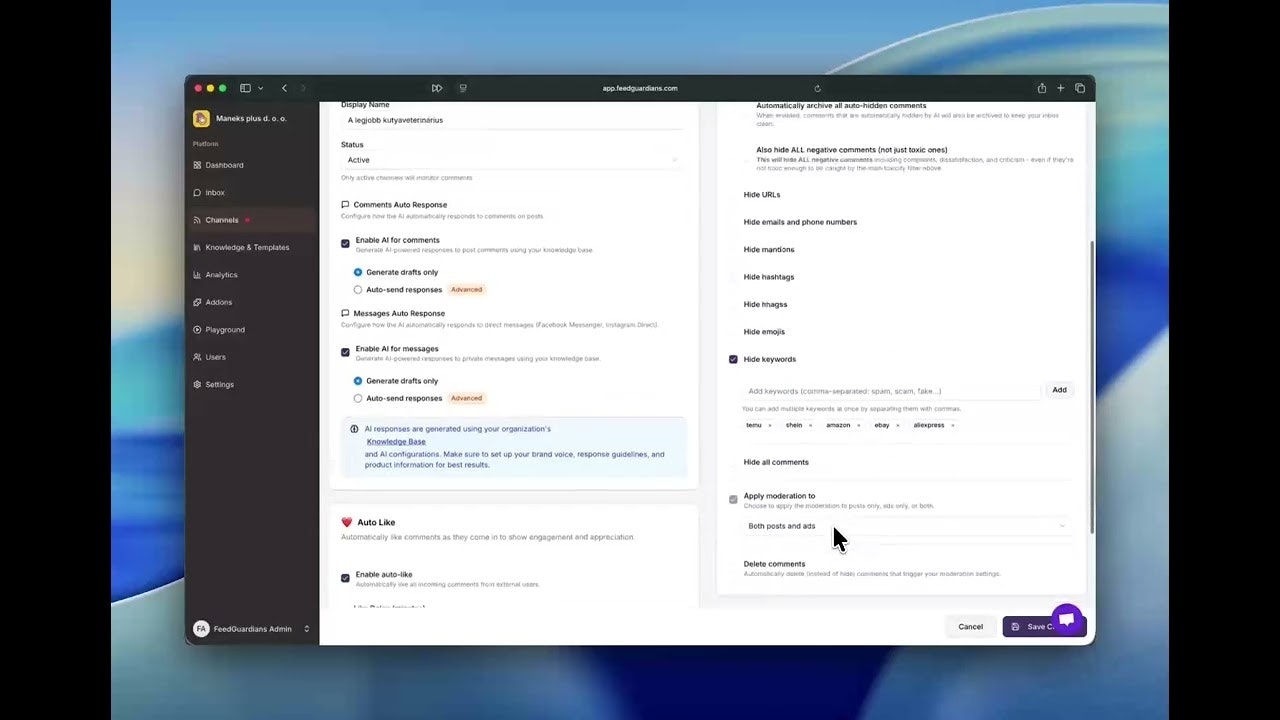Go back with browser back arrow
This screenshot has width=1280, height=720.
[284, 88]
